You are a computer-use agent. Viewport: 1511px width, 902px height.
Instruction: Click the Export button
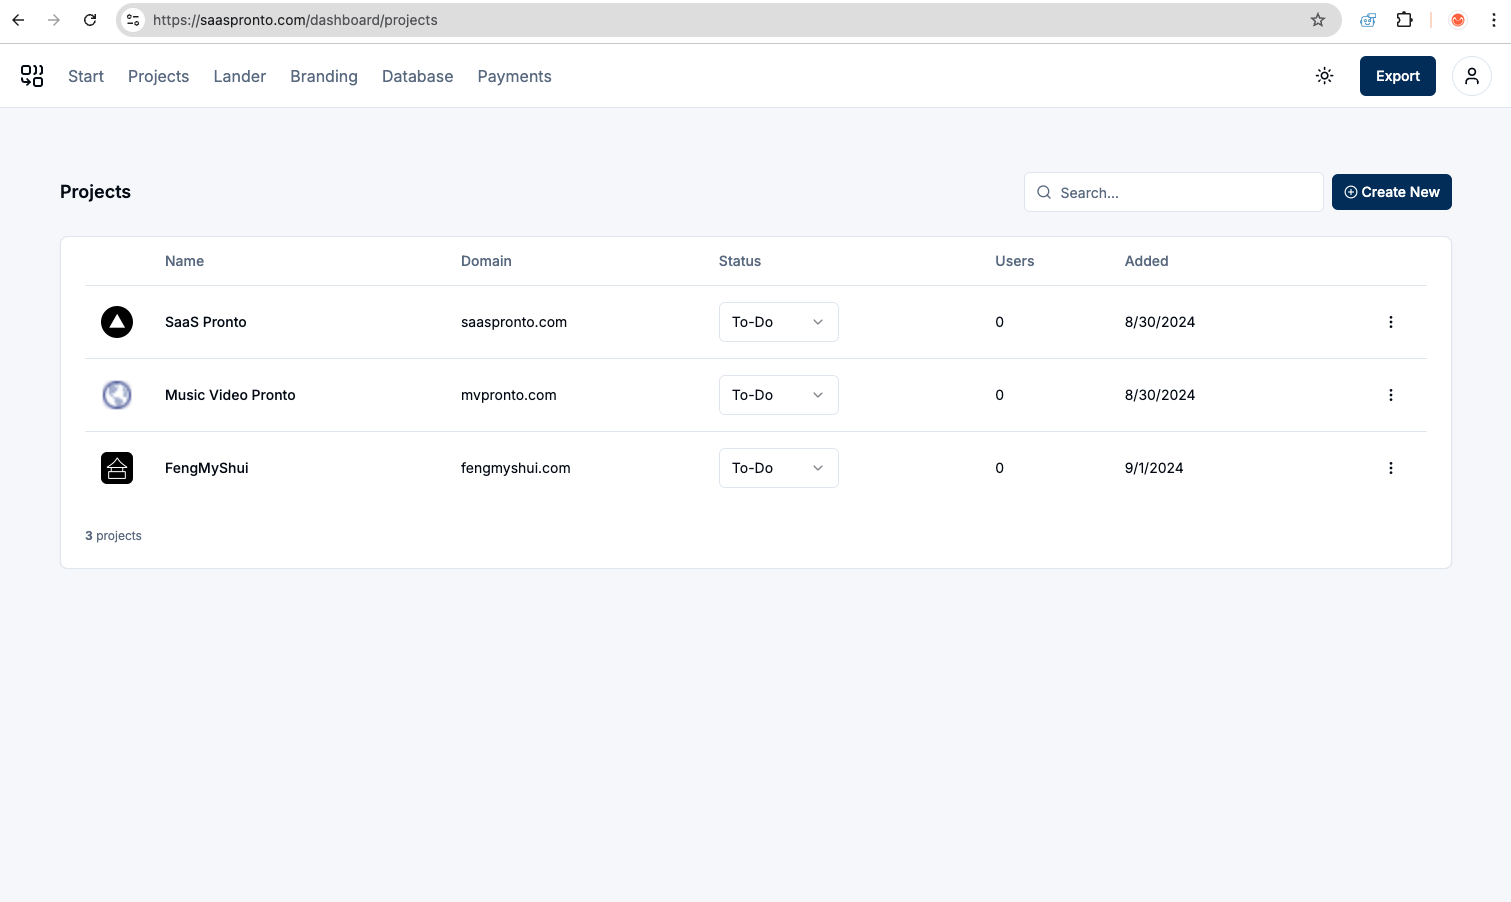[1398, 76]
